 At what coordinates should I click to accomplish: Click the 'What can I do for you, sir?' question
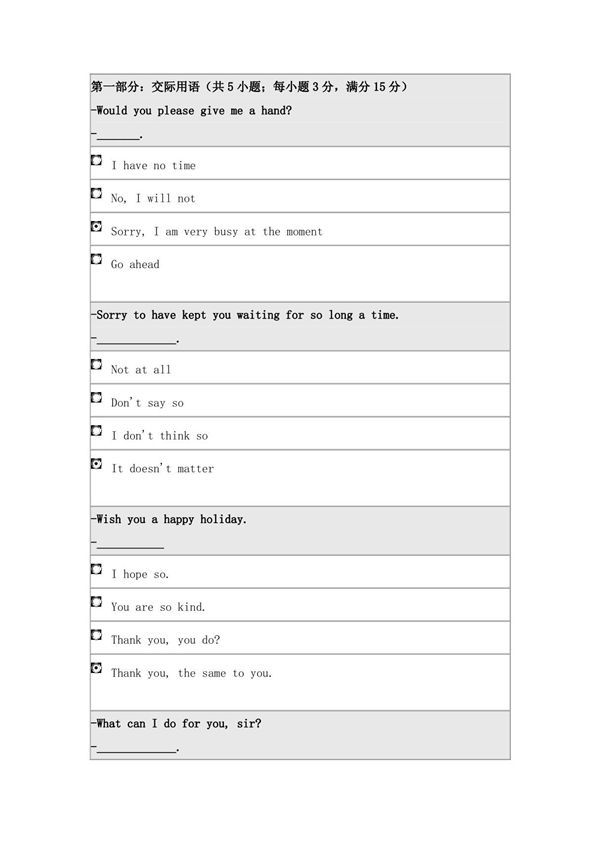click(x=176, y=723)
